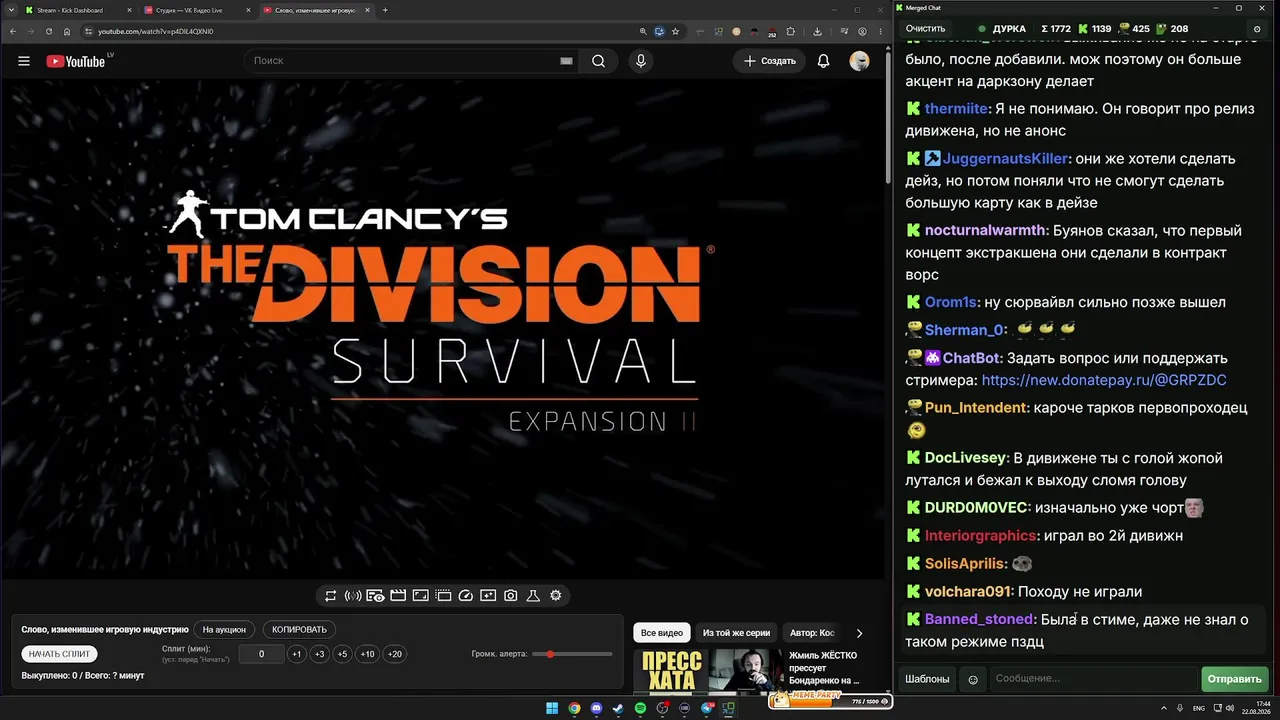Open the emoji picker in Merged Chat
This screenshot has width=1280, height=720.
click(x=973, y=680)
